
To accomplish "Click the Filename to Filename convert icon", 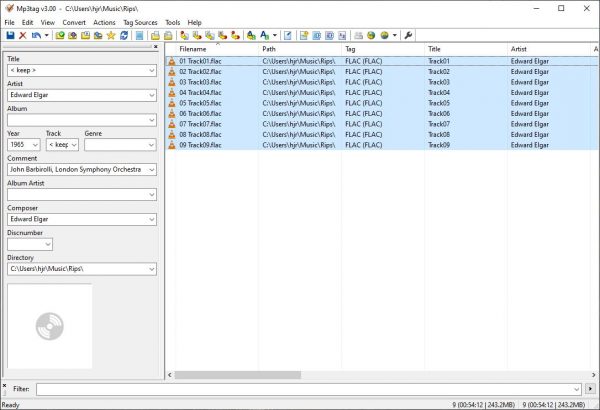I will coord(210,36).
